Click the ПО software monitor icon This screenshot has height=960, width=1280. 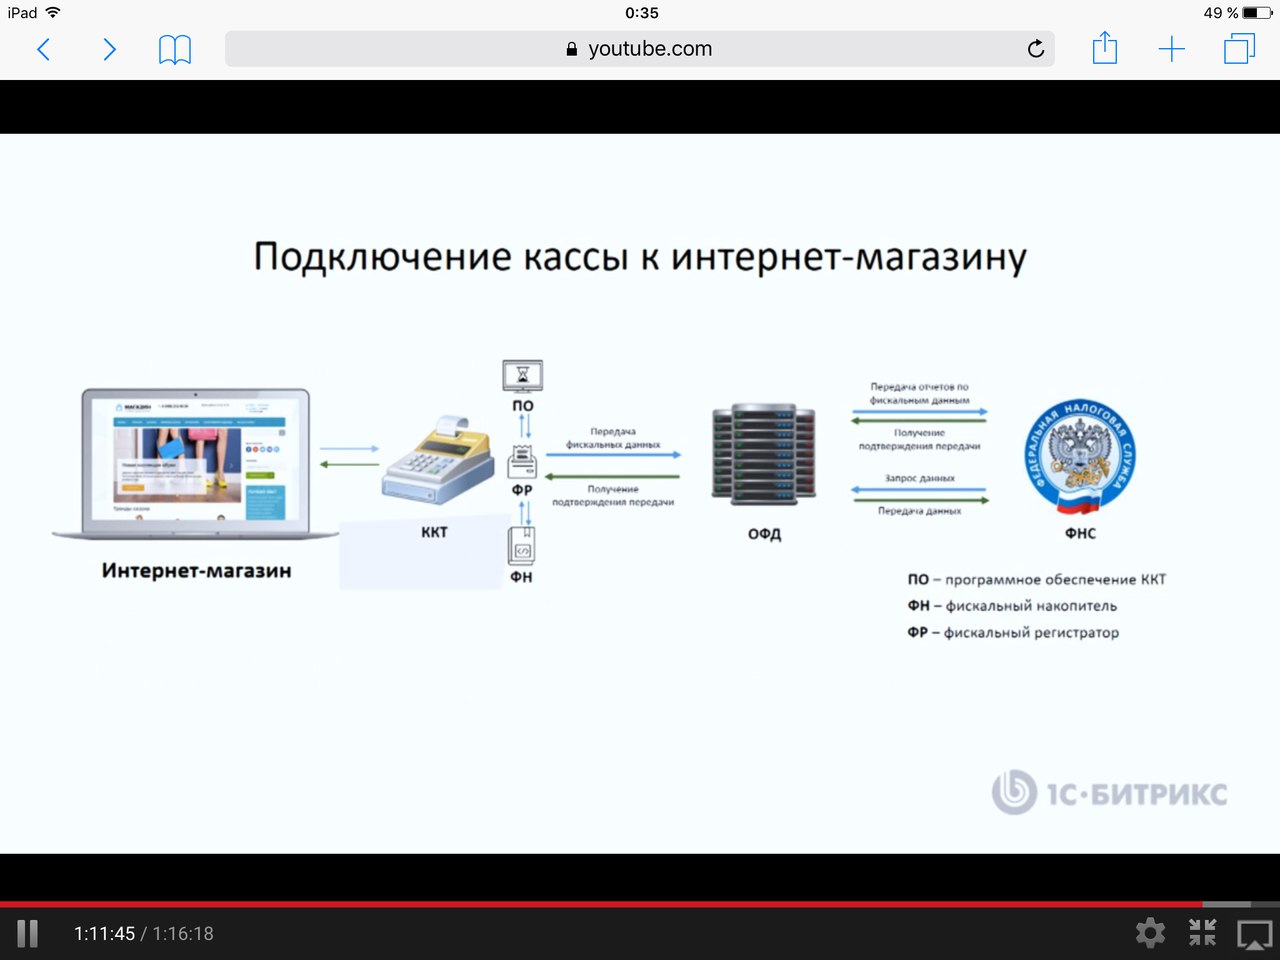[522, 376]
